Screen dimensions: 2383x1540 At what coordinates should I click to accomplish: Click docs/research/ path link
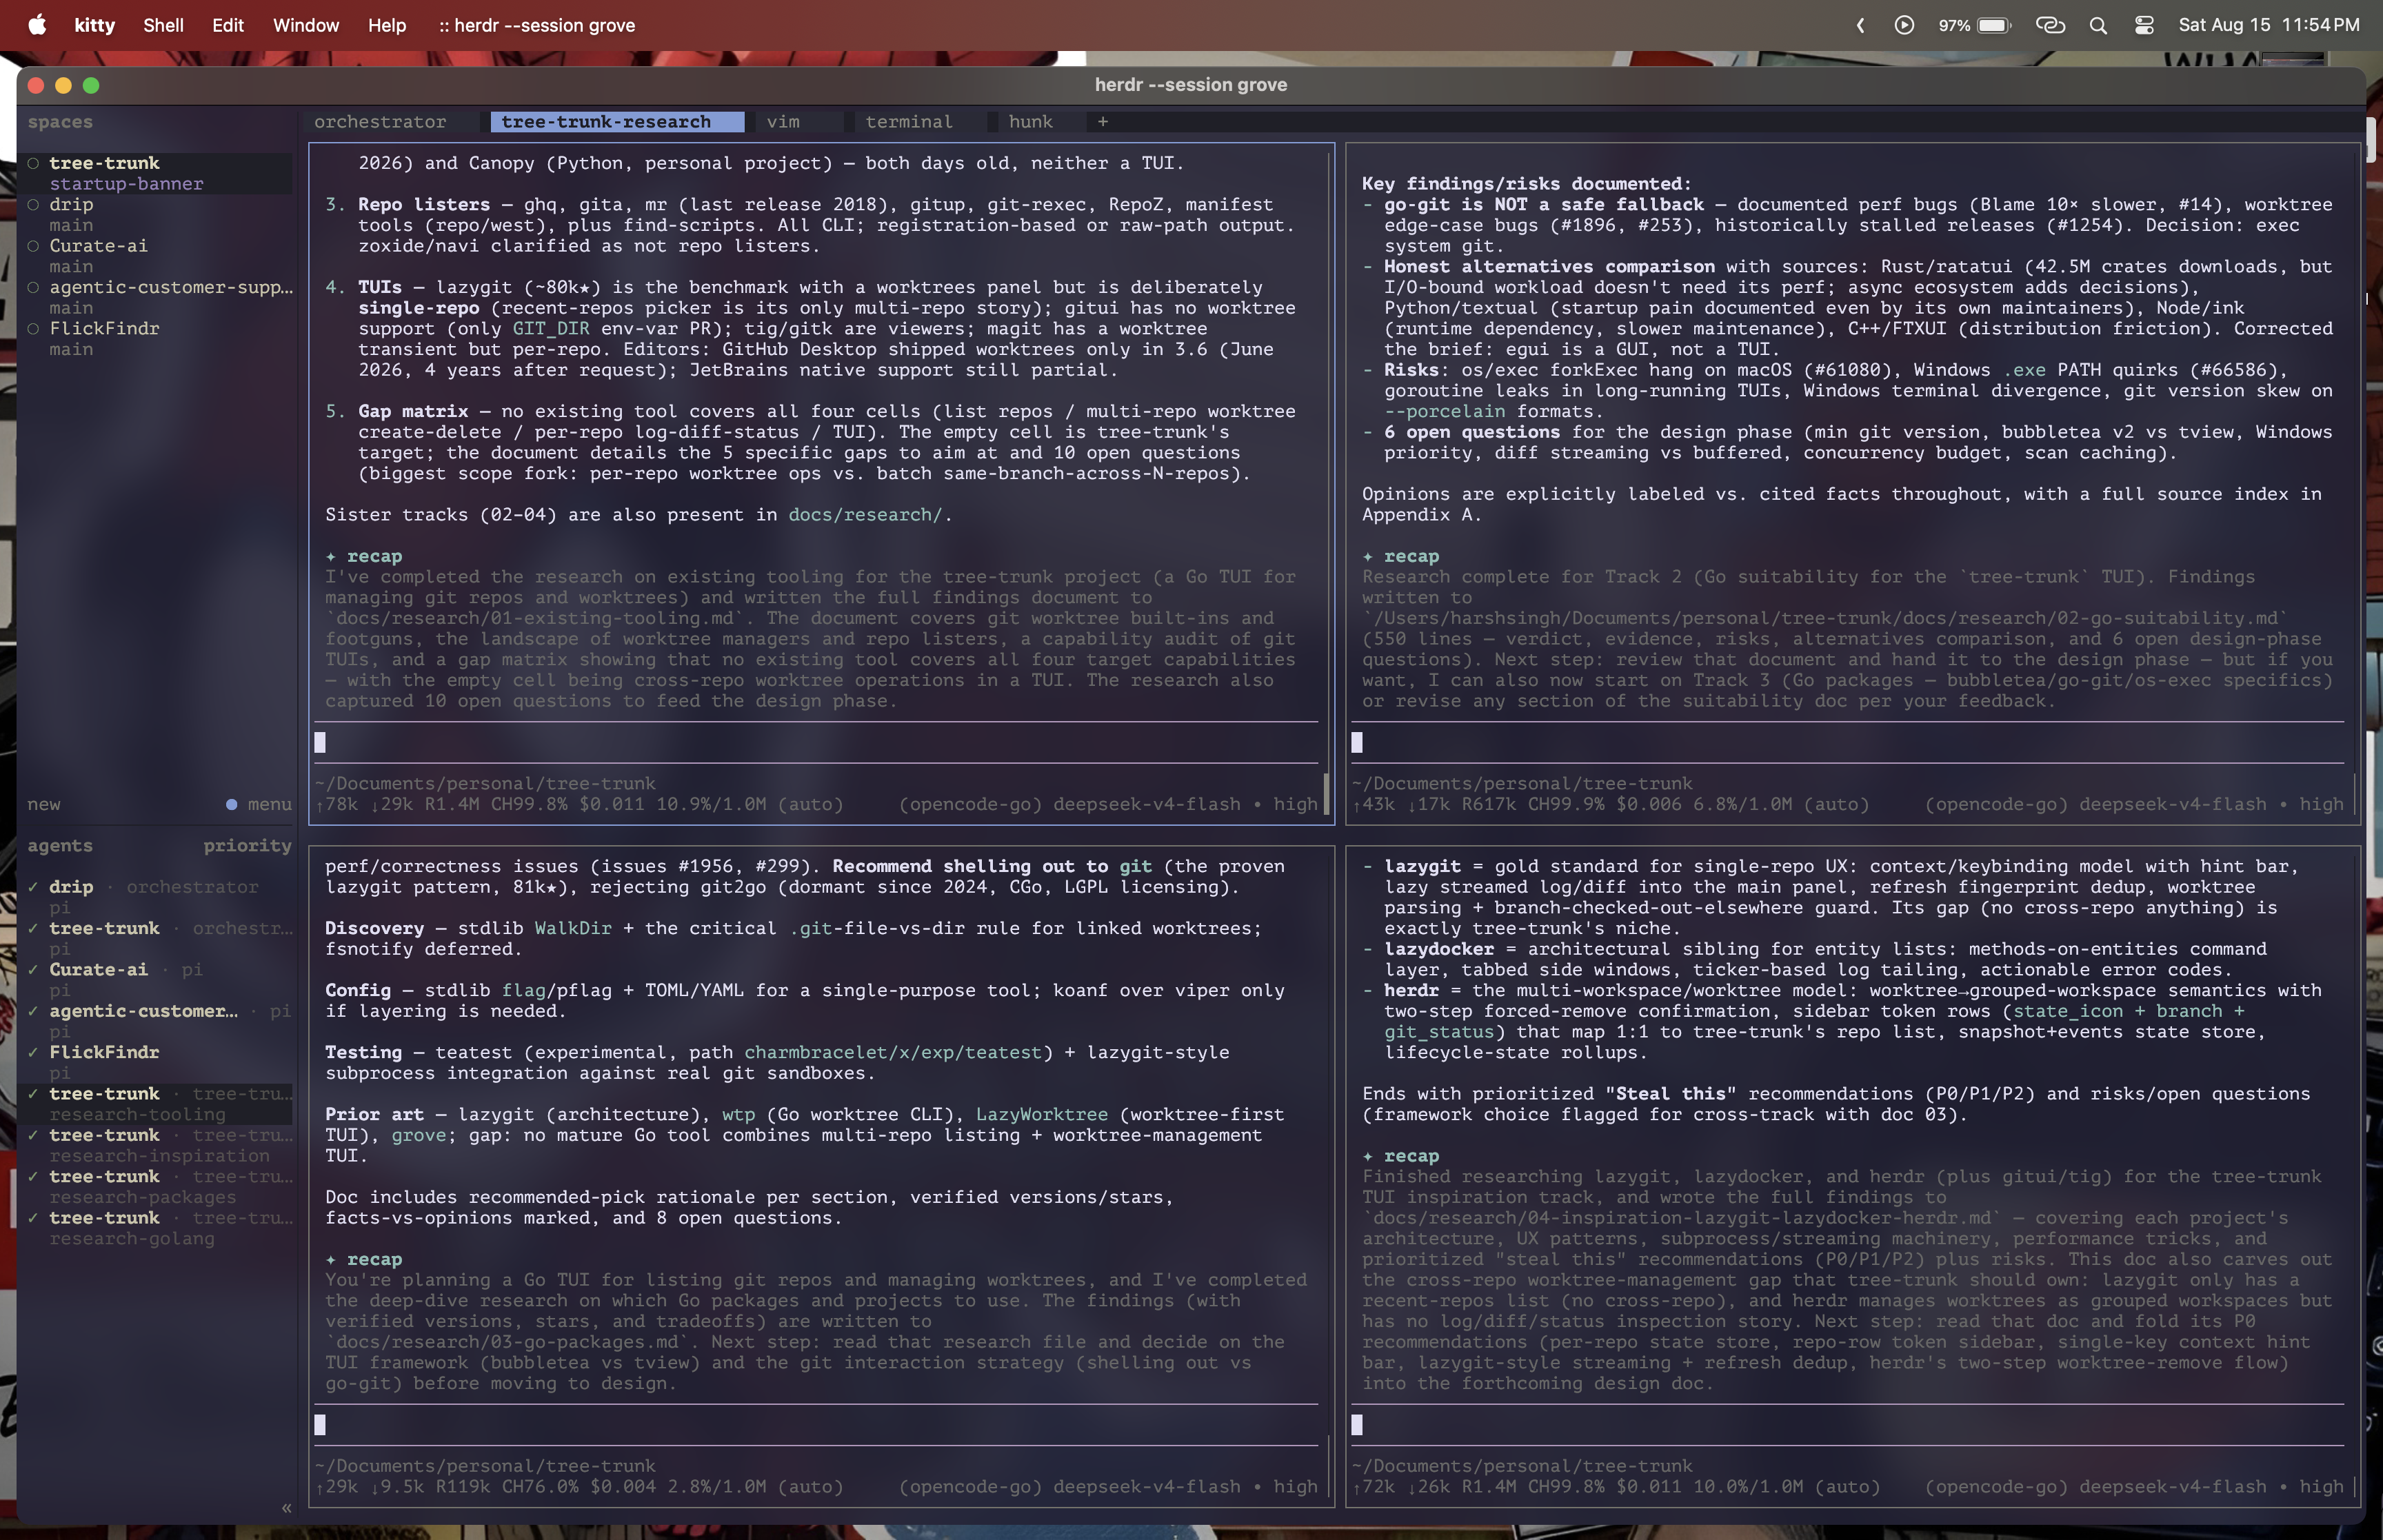coord(865,515)
